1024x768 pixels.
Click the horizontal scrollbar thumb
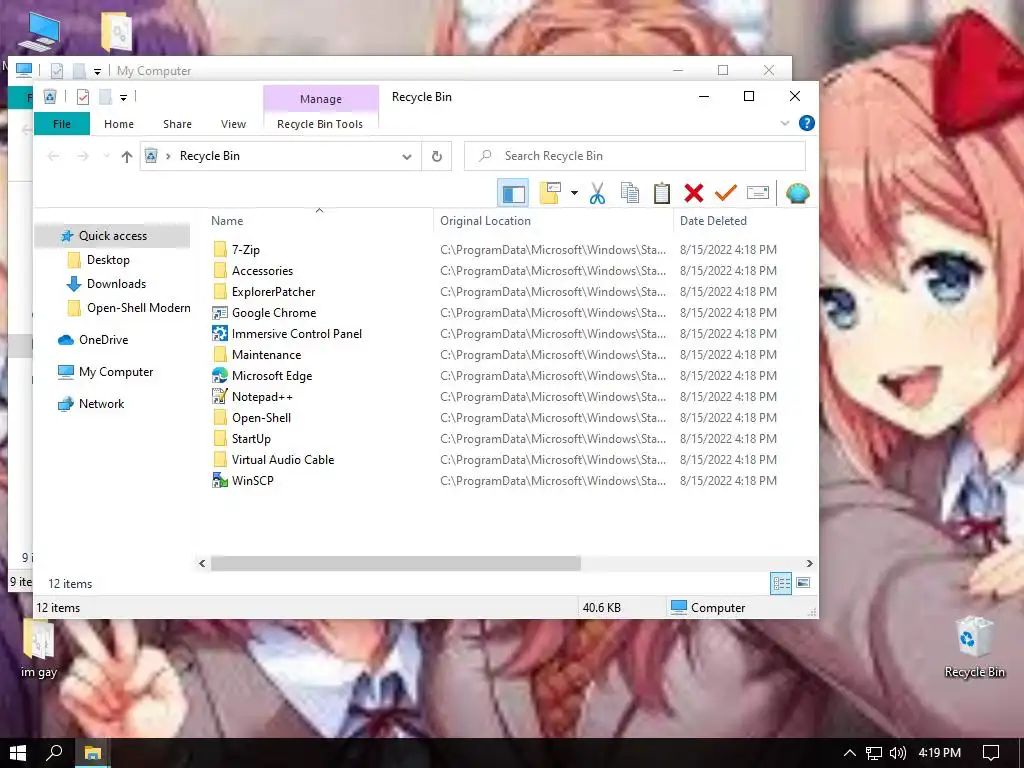pos(395,563)
